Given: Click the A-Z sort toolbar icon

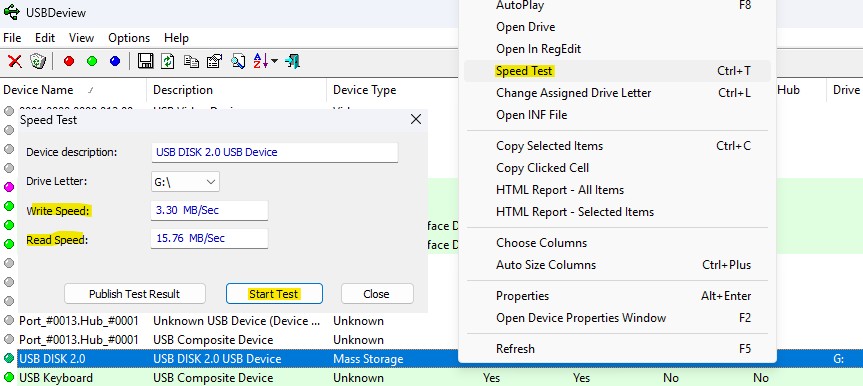Looking at the screenshot, I should pyautogui.click(x=260, y=61).
